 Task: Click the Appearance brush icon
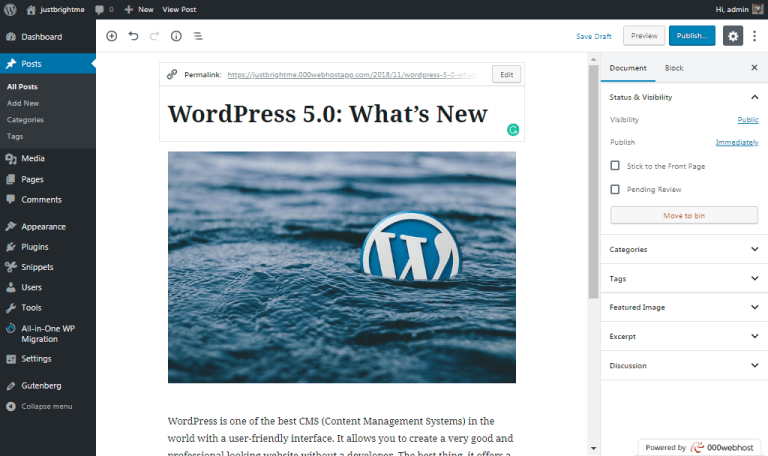(11, 226)
